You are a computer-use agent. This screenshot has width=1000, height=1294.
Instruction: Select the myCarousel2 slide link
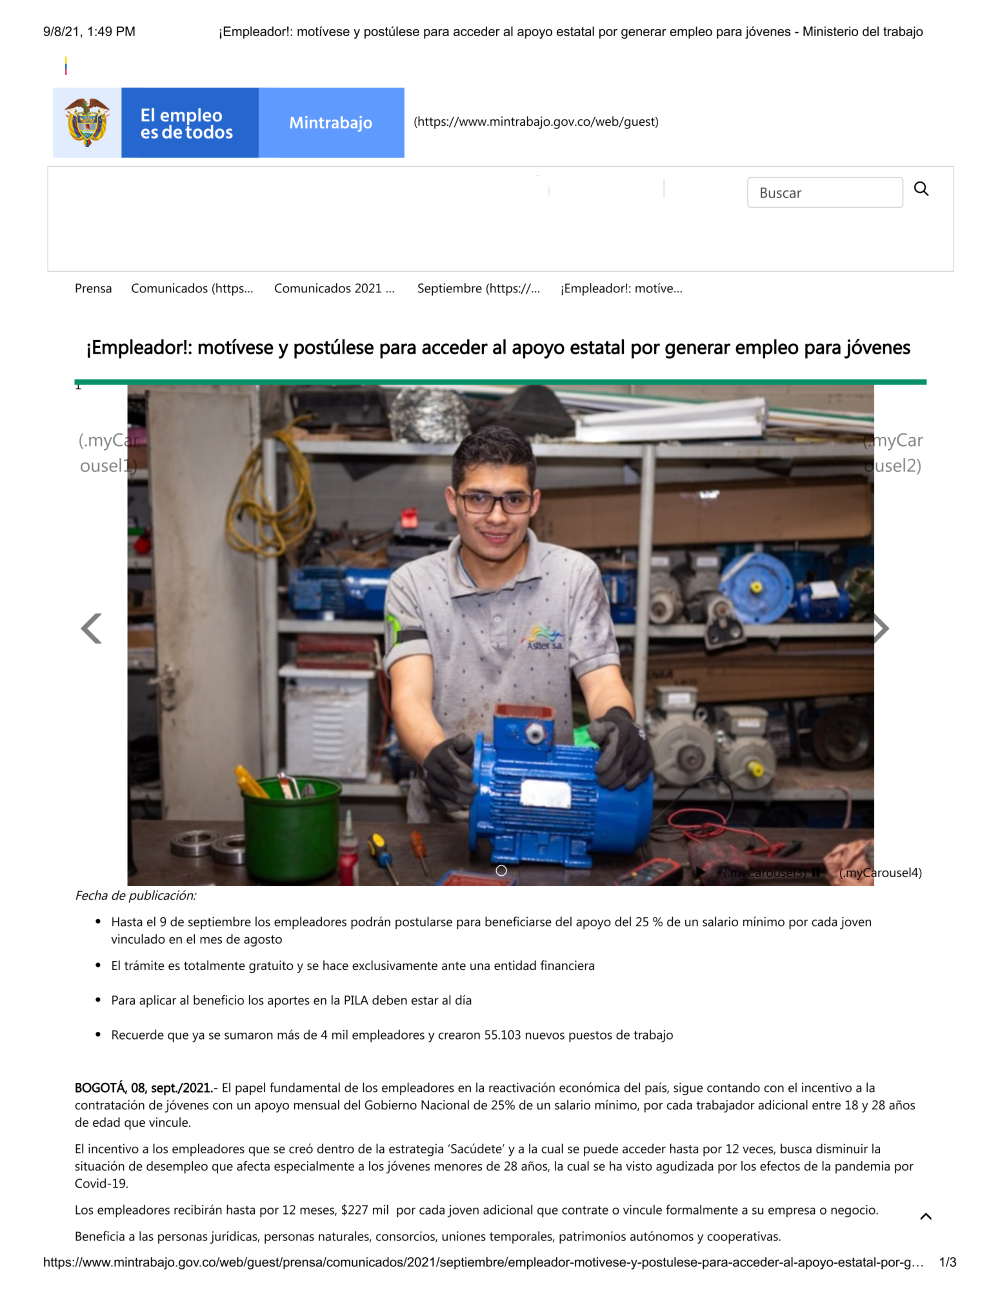[894, 453]
